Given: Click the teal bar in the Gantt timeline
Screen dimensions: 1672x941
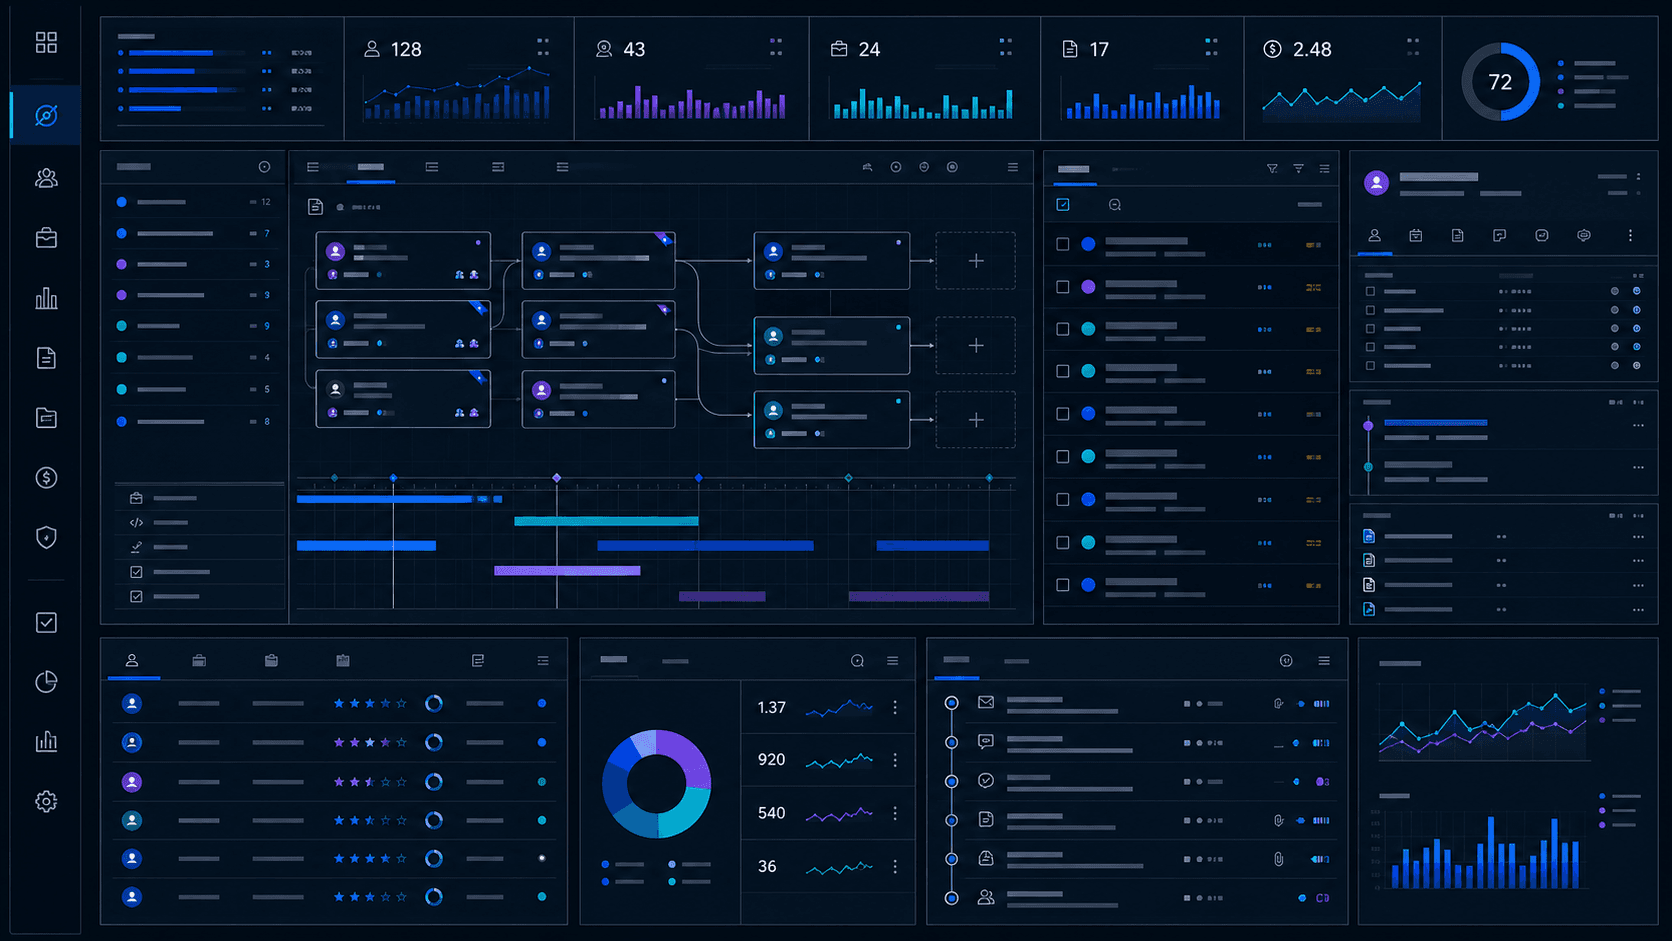Looking at the screenshot, I should [x=606, y=521].
